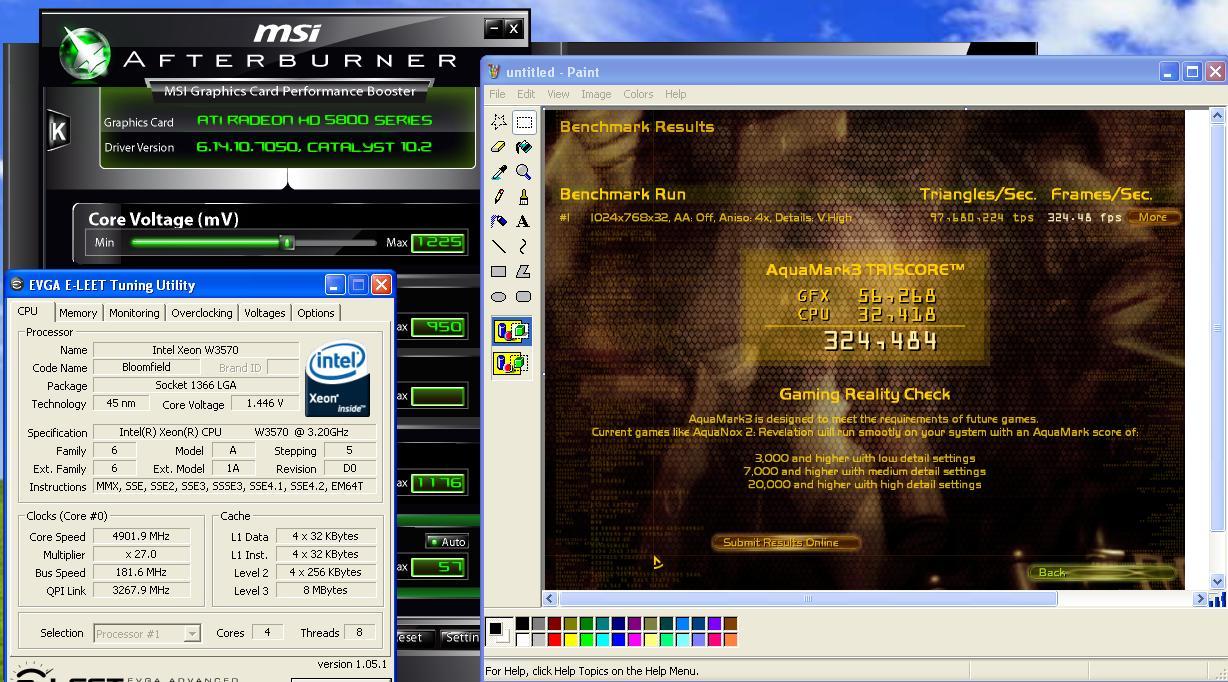
Task: Open the Overclocking tab in E-LEET
Action: [x=202, y=313]
